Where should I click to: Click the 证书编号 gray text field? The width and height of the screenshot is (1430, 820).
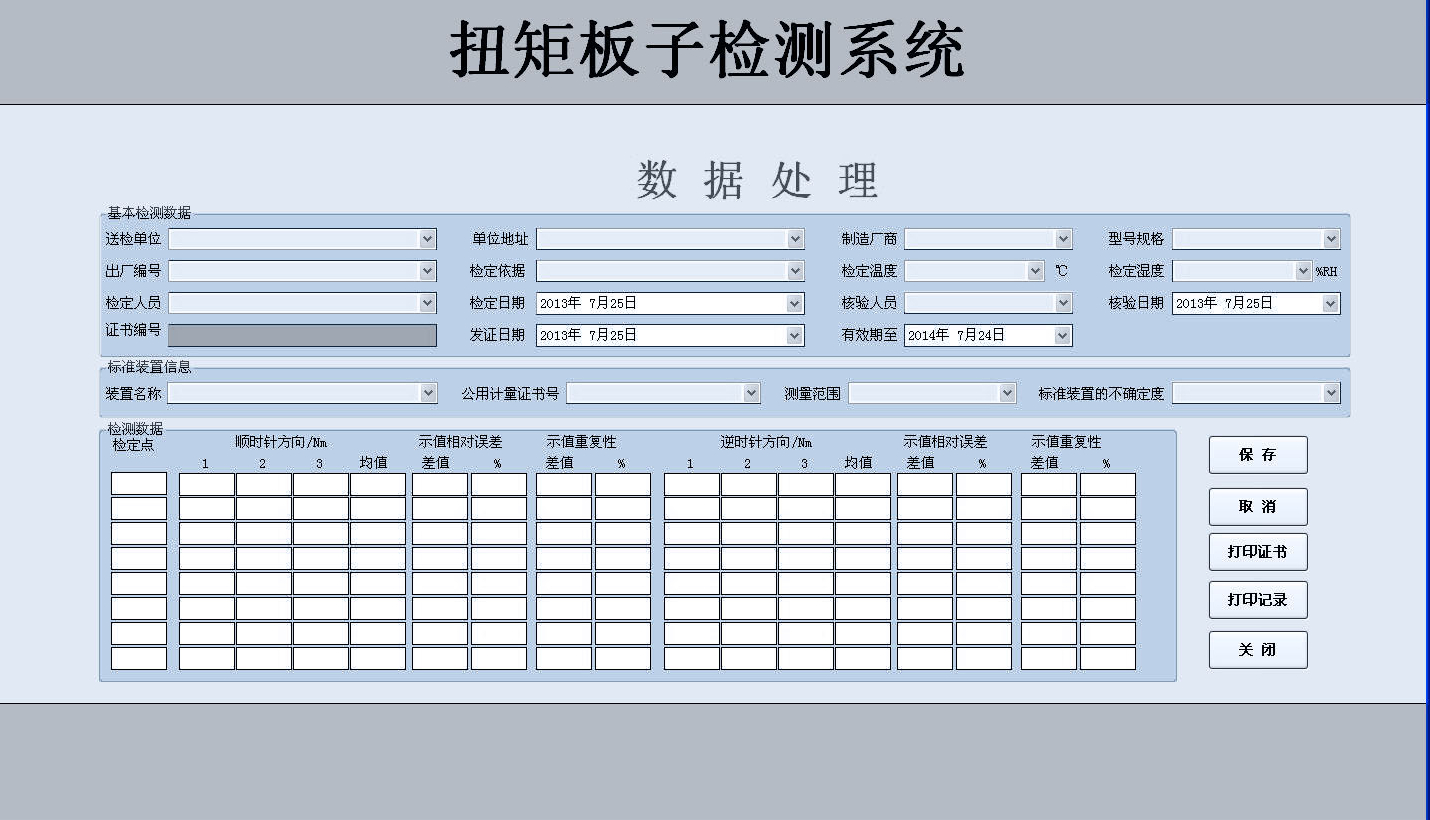tap(302, 335)
